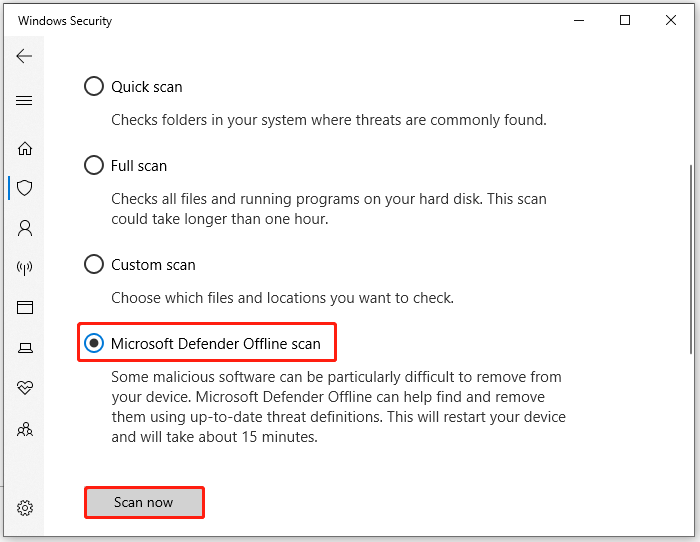Click the back arrow icon
The height and width of the screenshot is (542, 700).
point(25,56)
